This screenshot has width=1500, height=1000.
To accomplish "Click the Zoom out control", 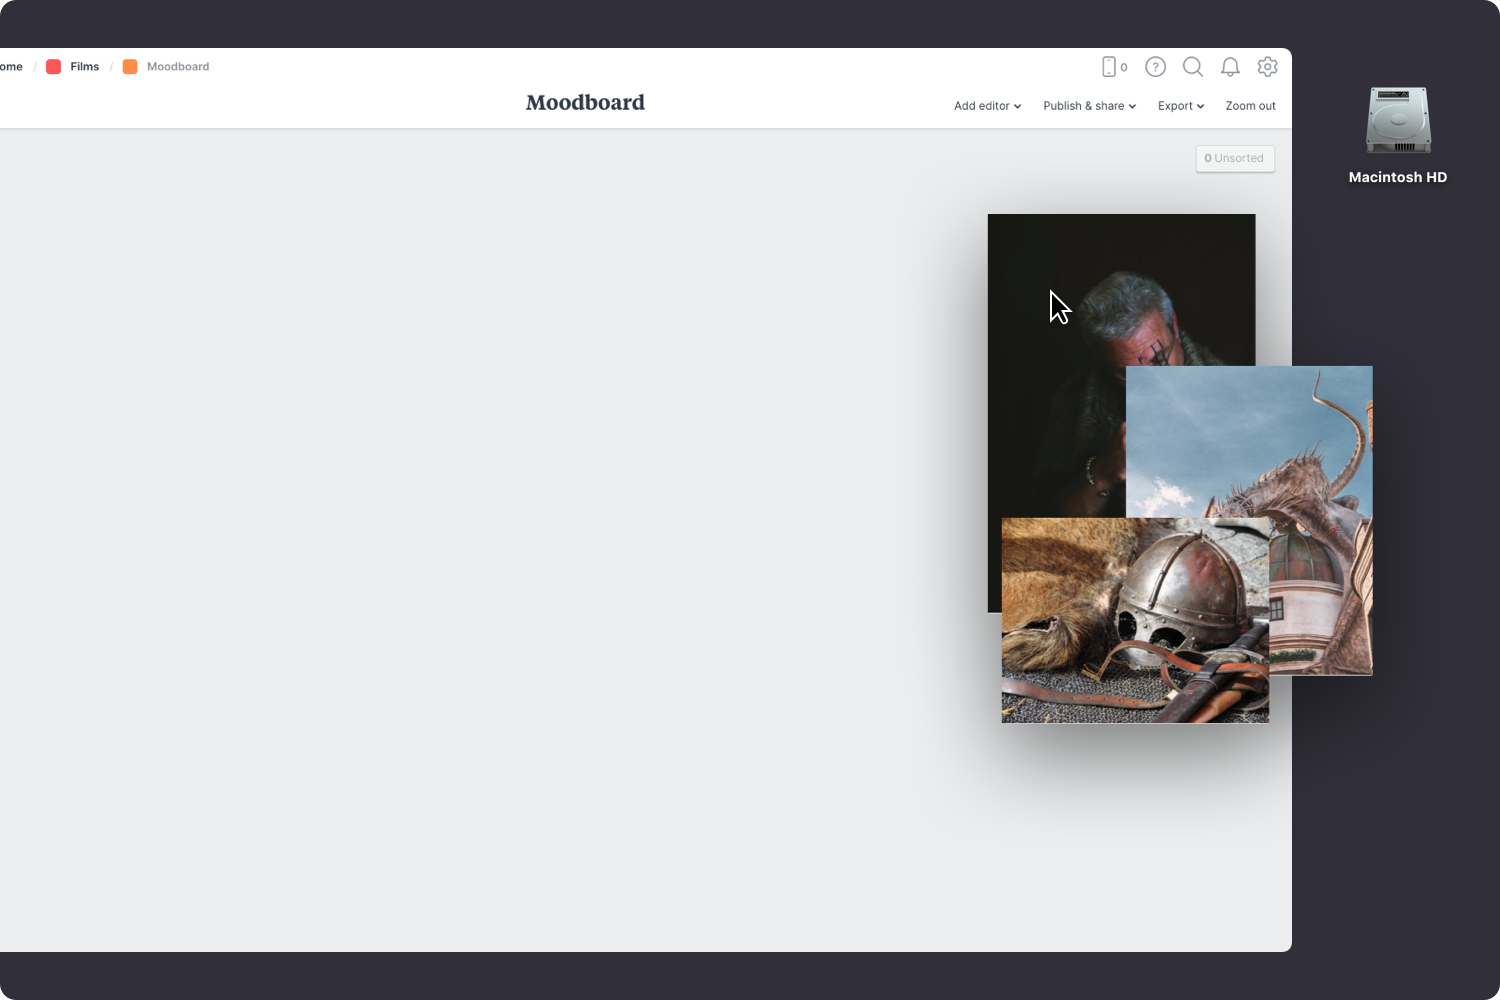I will point(1250,106).
